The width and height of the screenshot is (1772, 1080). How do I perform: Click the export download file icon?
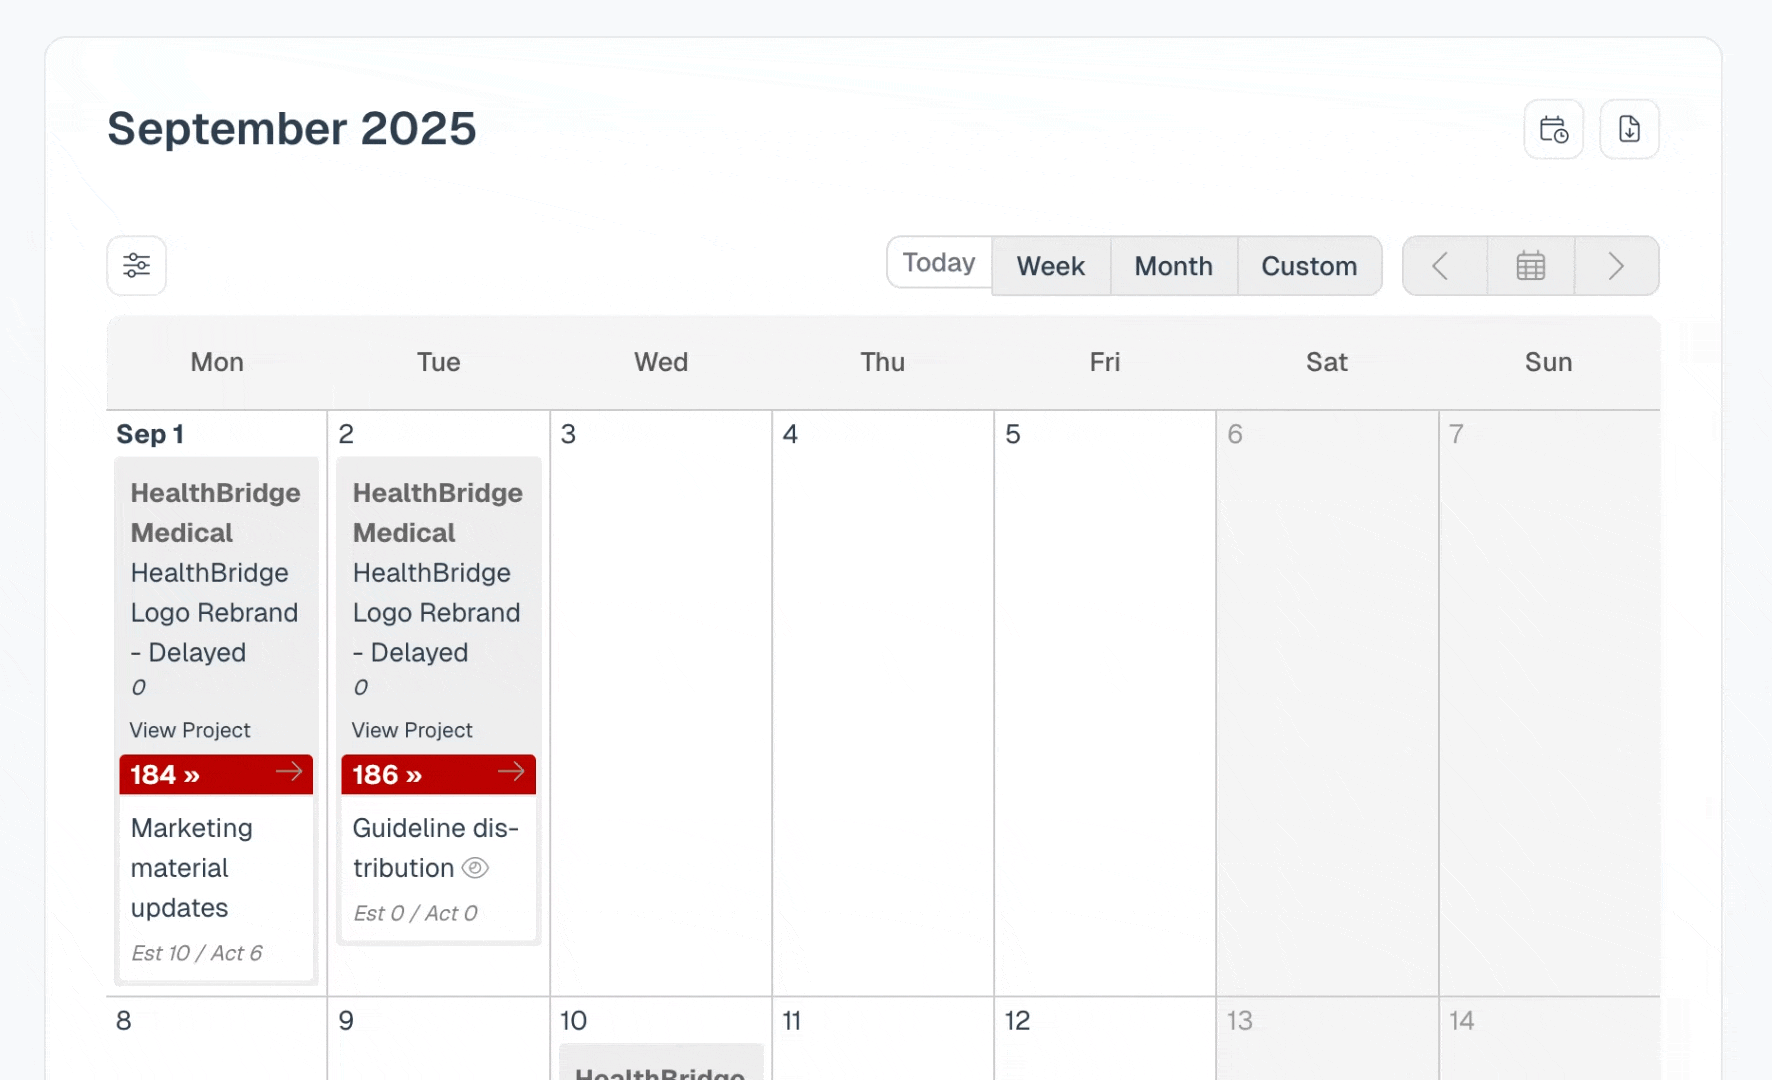1629,129
